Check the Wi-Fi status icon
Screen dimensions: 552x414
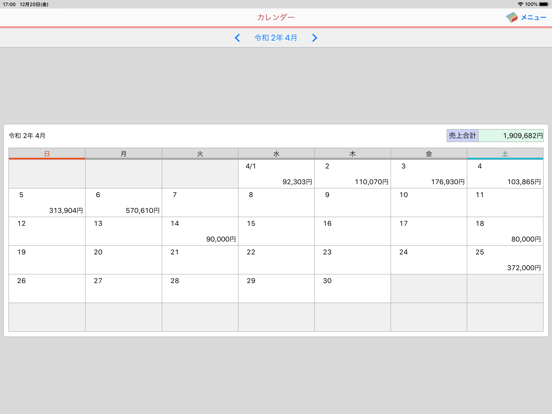coord(520,4)
